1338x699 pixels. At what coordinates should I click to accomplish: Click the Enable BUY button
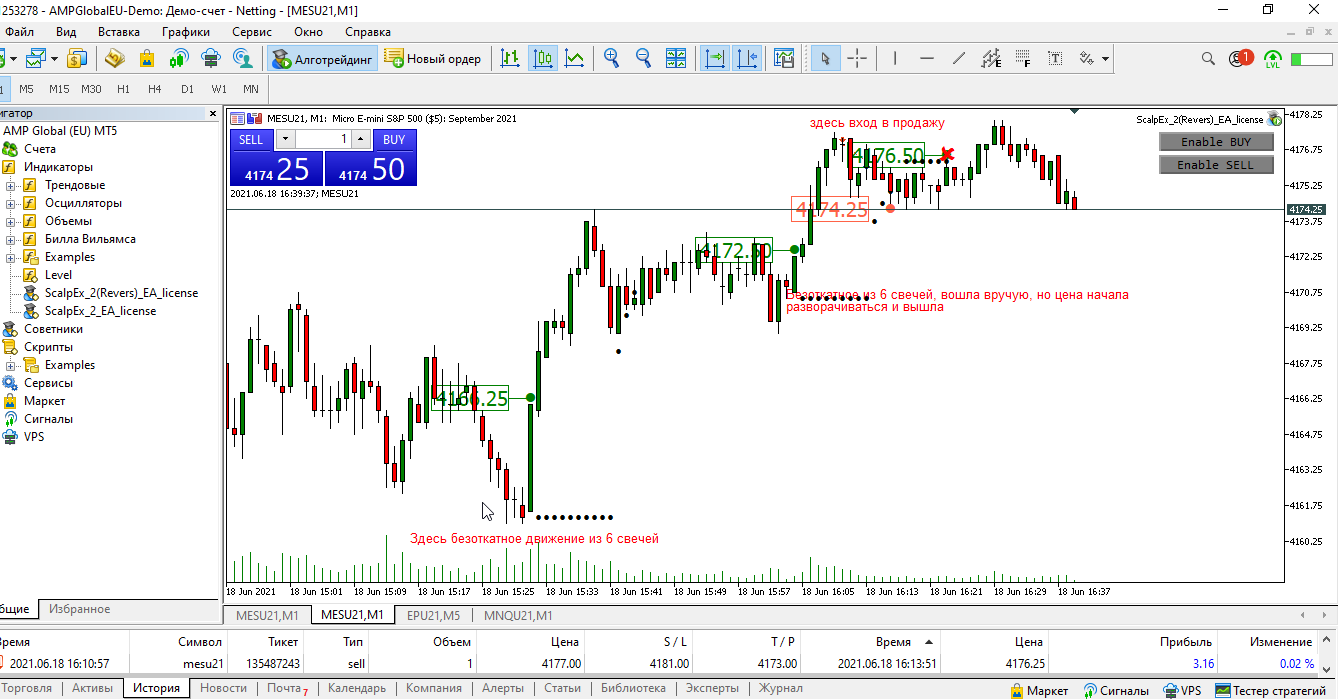coord(1216,142)
